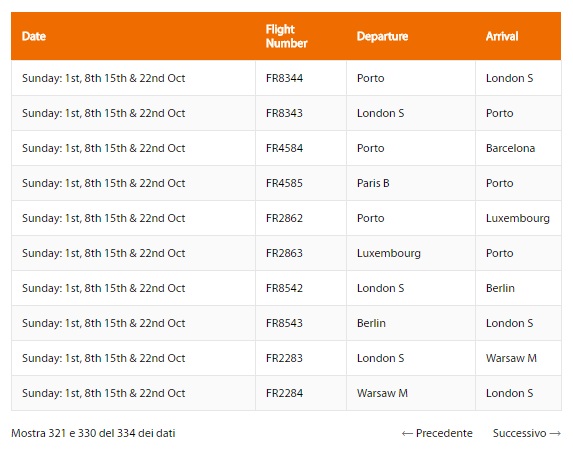Go to the Successivo next page link
573x455 pixels.
527,433
